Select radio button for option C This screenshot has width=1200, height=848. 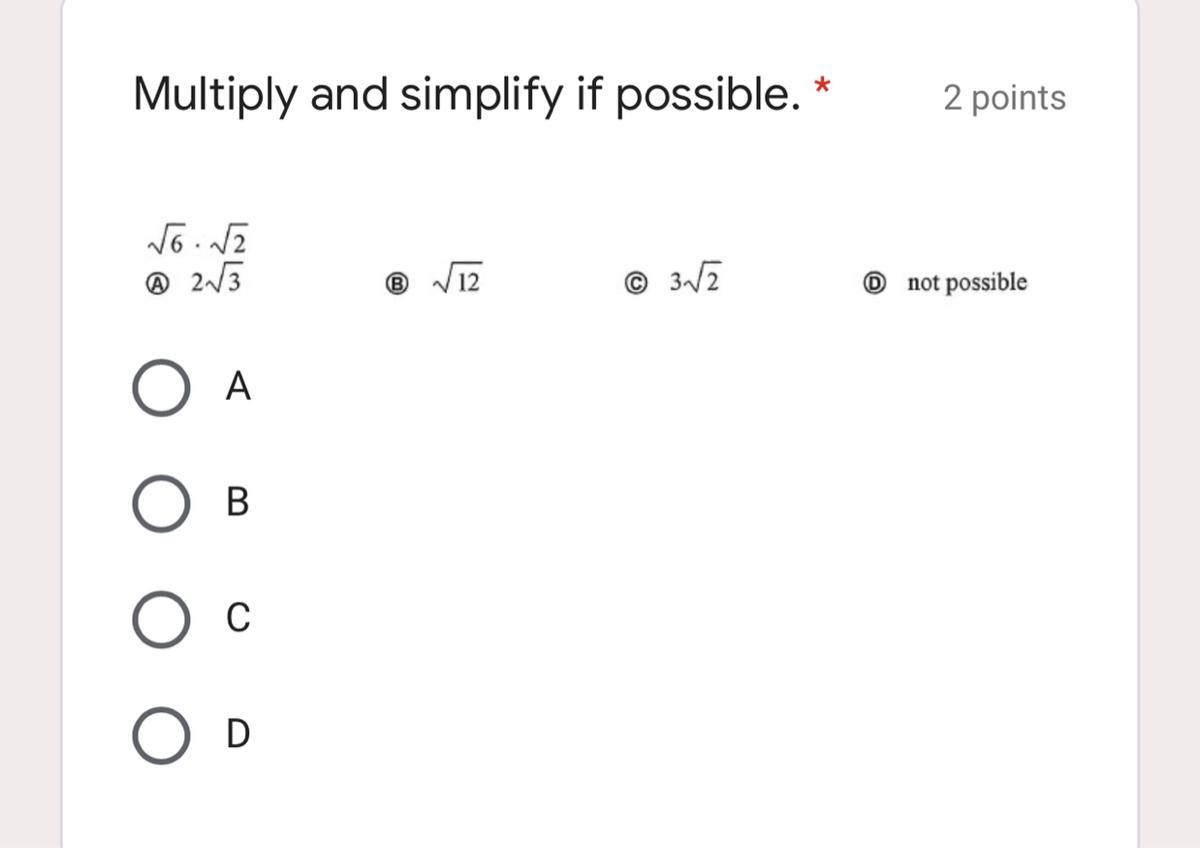(160, 619)
